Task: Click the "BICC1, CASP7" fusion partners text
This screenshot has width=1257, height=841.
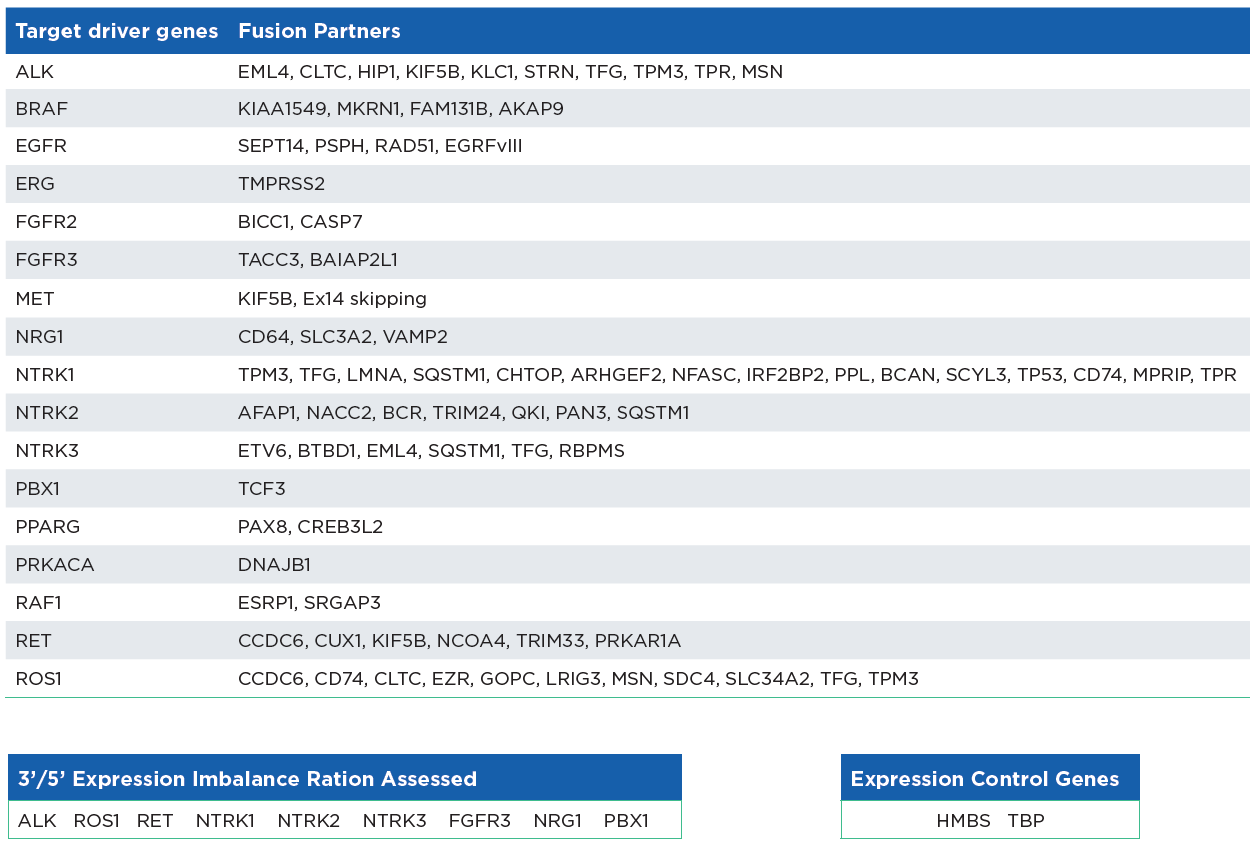Action: (300, 222)
